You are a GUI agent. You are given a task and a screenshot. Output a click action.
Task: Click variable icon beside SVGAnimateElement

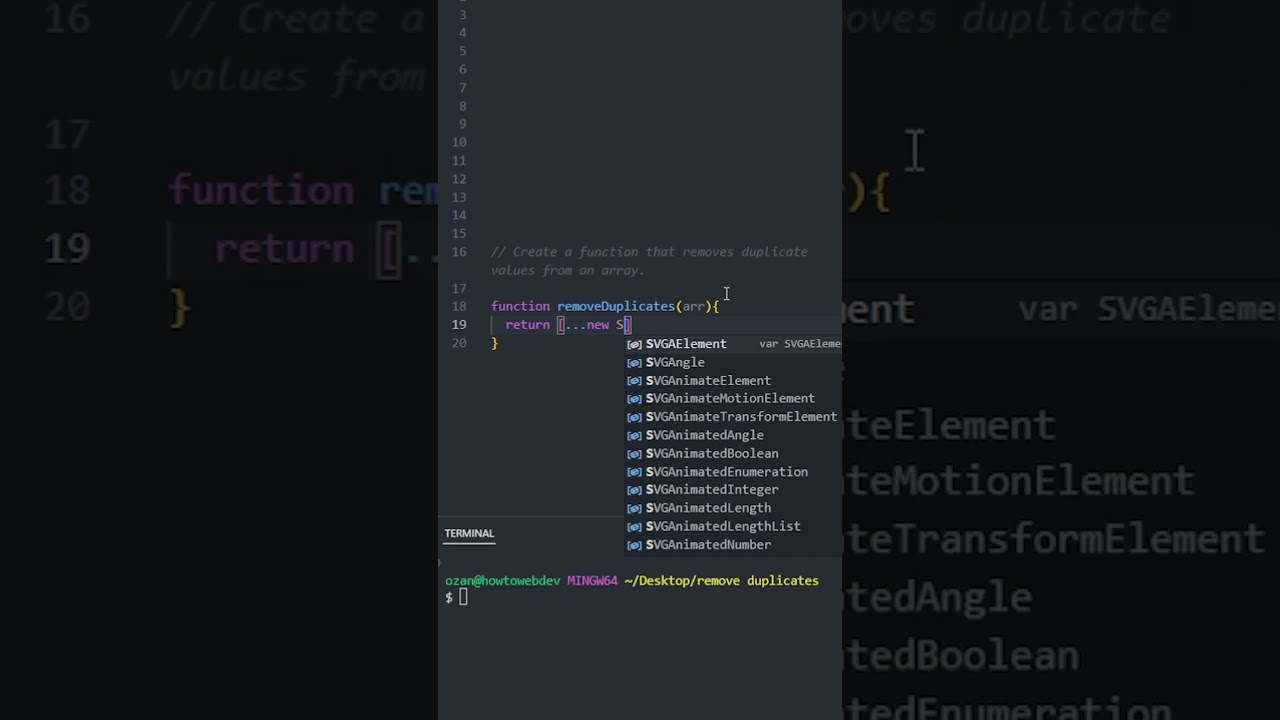tap(634, 380)
